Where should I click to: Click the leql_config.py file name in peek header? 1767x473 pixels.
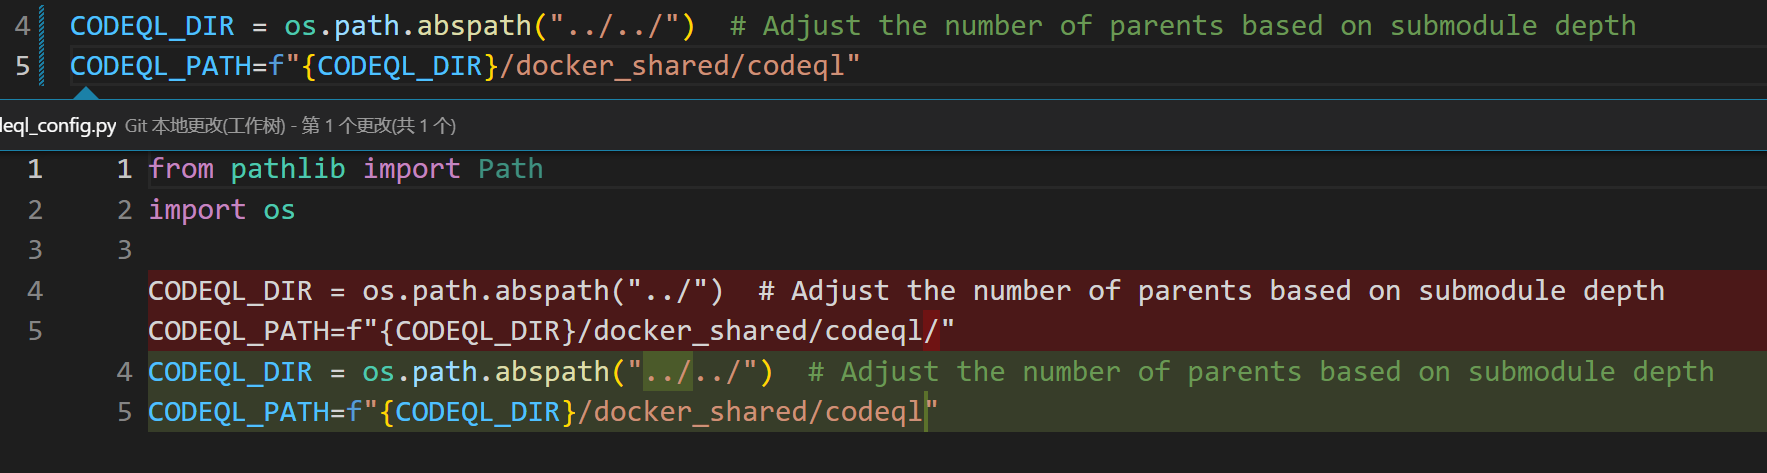coord(58,126)
